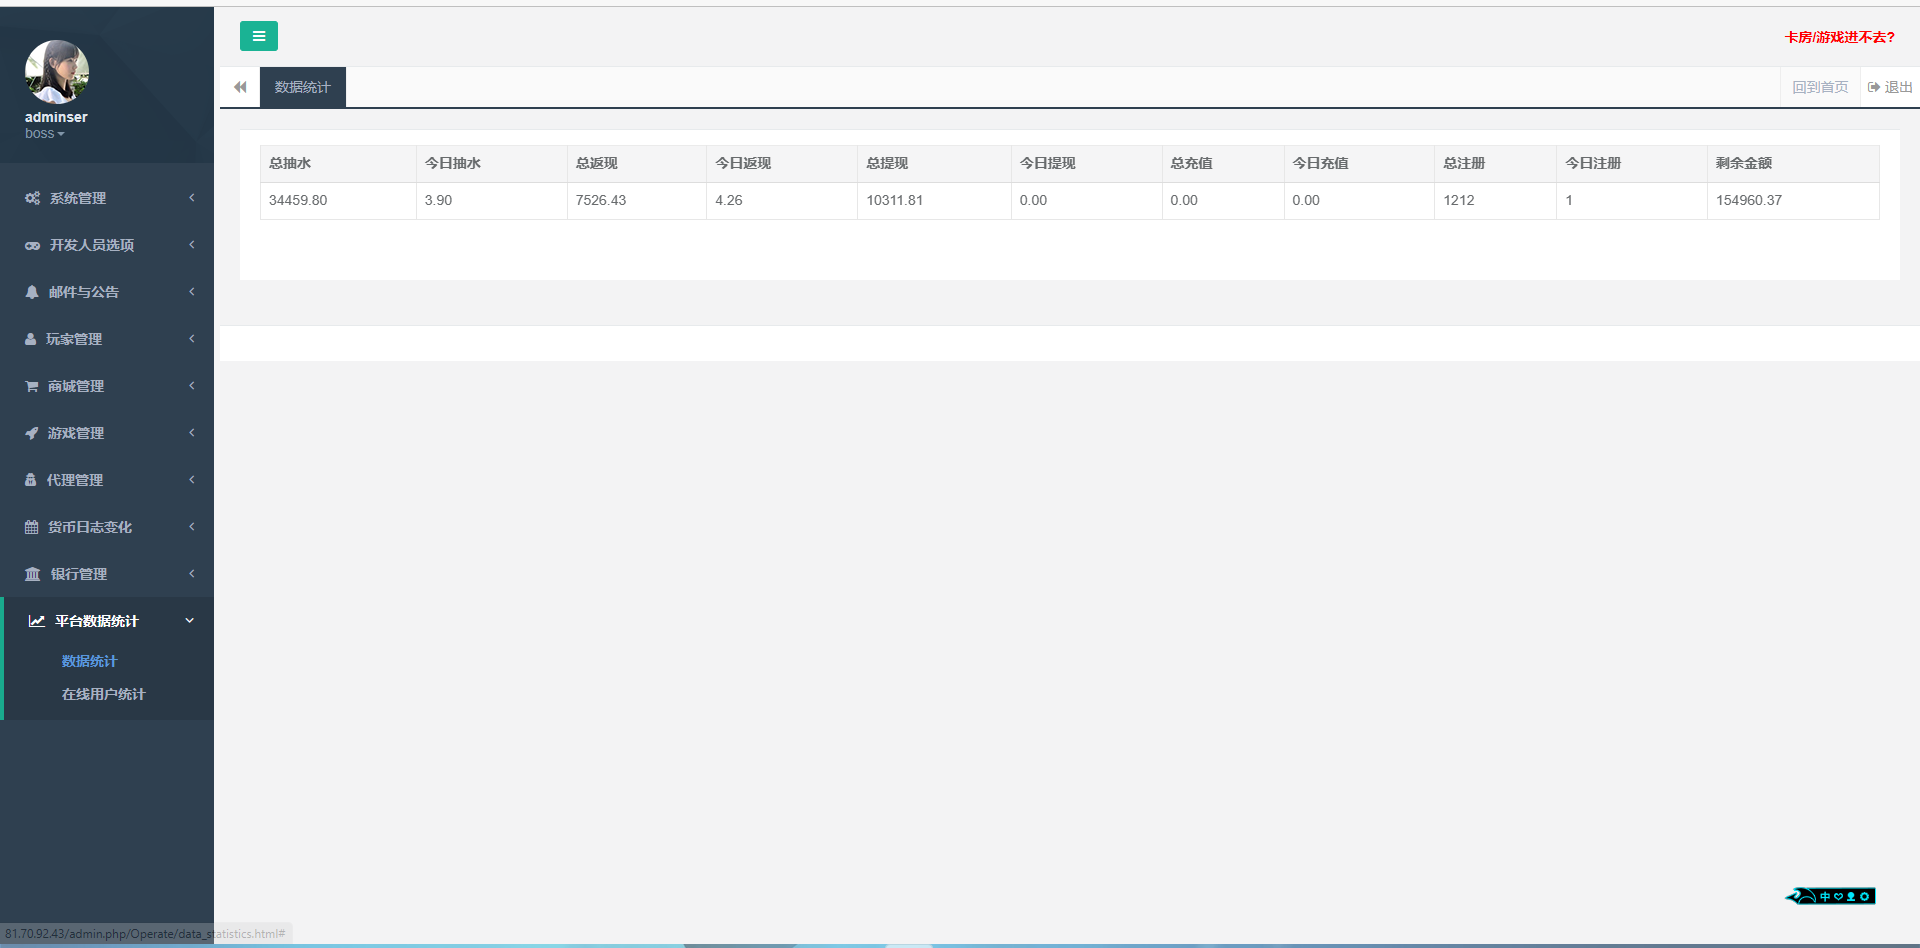Expand the 邮件与公告 menu chevron
Image resolution: width=1920 pixels, height=948 pixels.
[191, 292]
